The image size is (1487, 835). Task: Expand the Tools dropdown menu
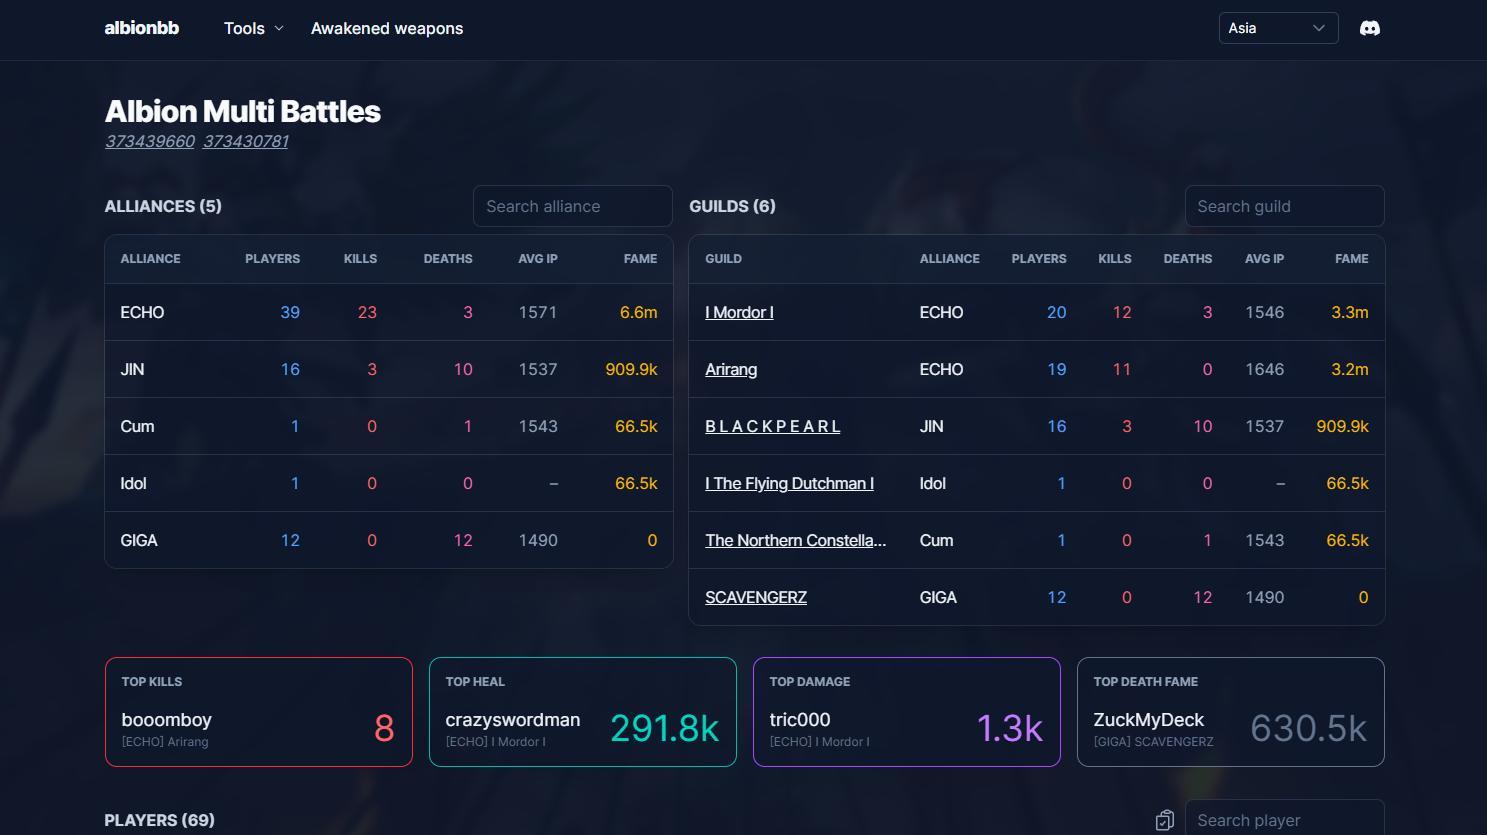pyautogui.click(x=254, y=28)
